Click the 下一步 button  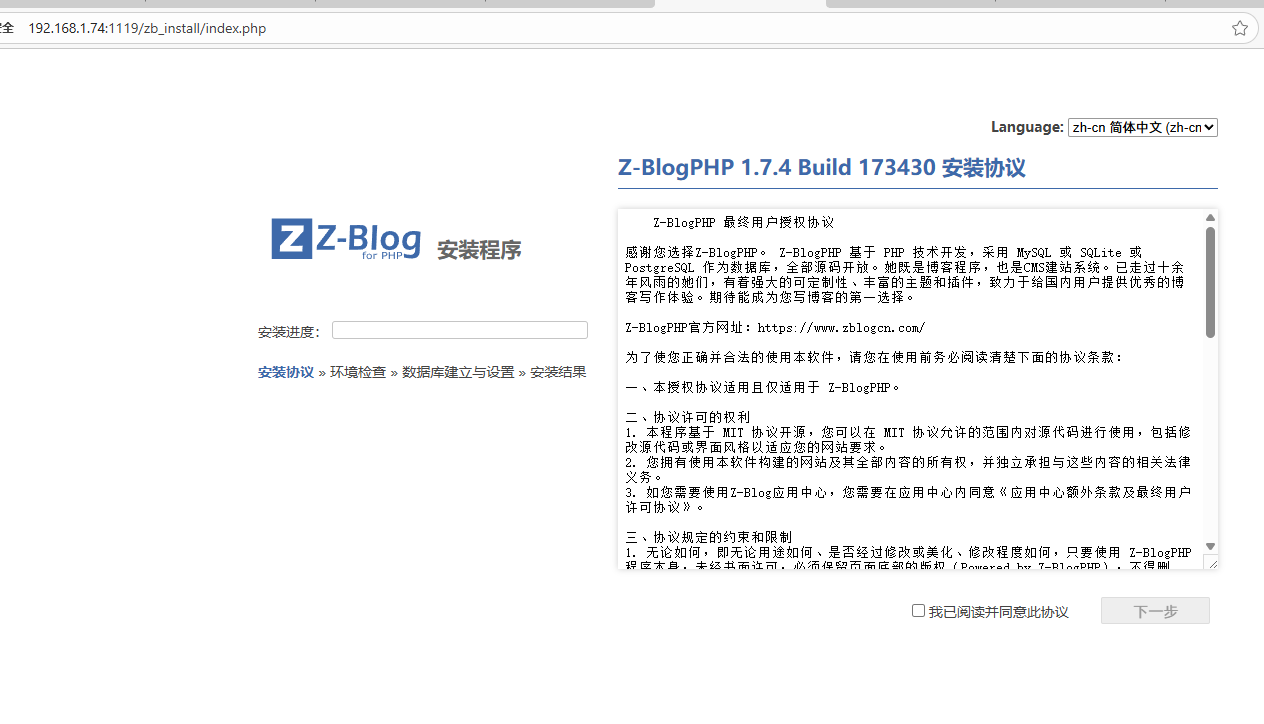1155,611
